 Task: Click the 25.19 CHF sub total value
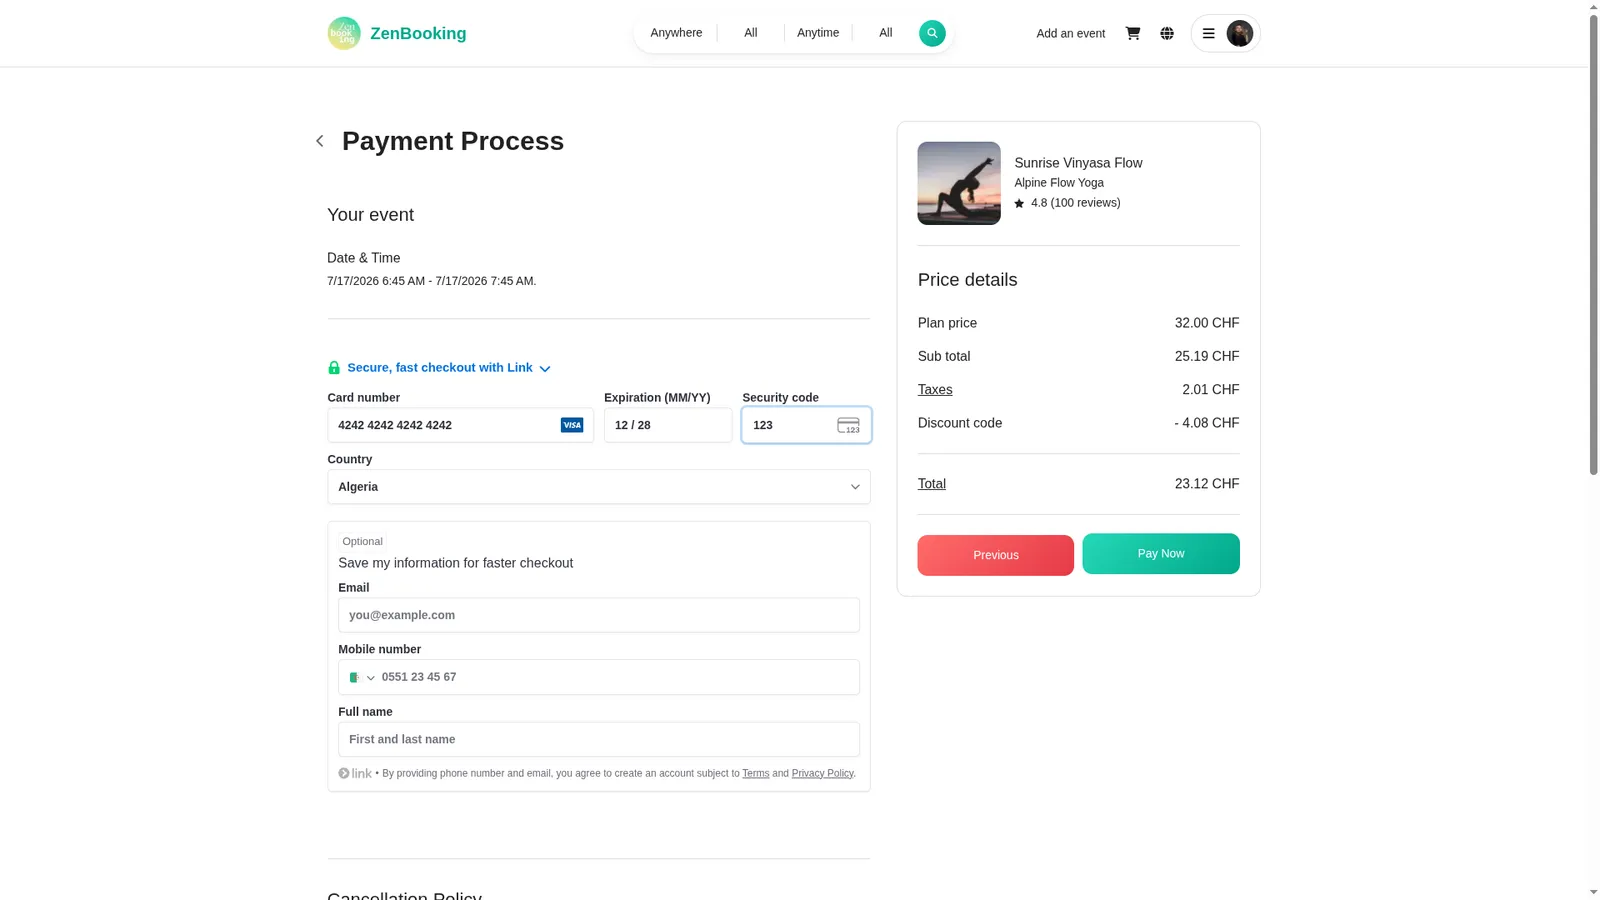1207,356
